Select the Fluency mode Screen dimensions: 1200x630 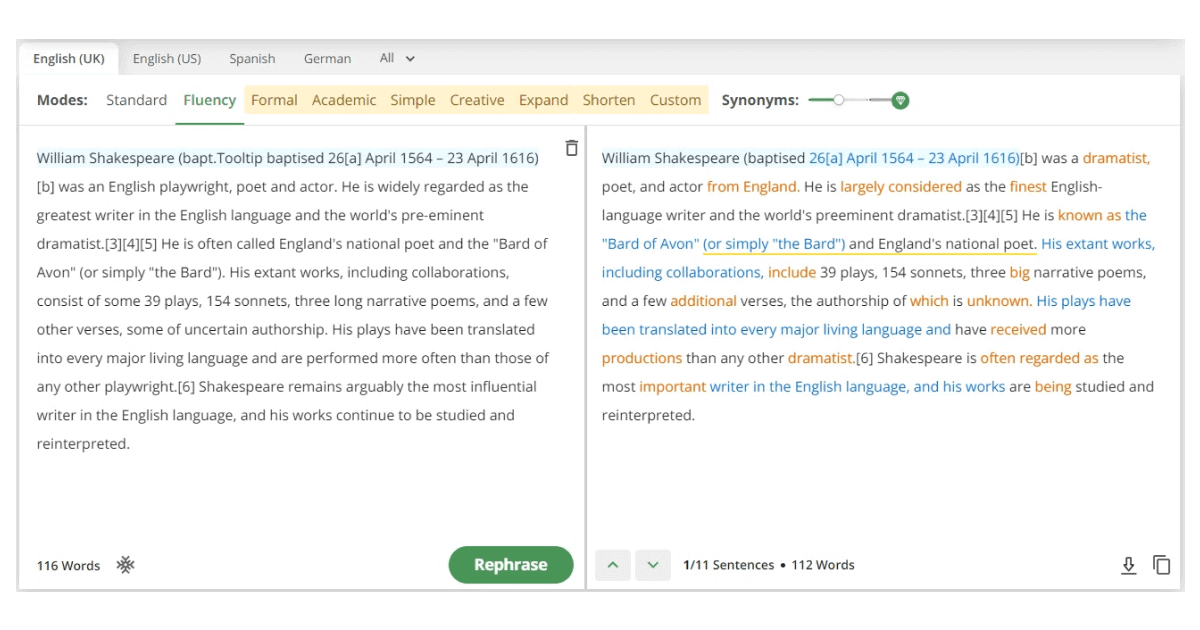210,100
